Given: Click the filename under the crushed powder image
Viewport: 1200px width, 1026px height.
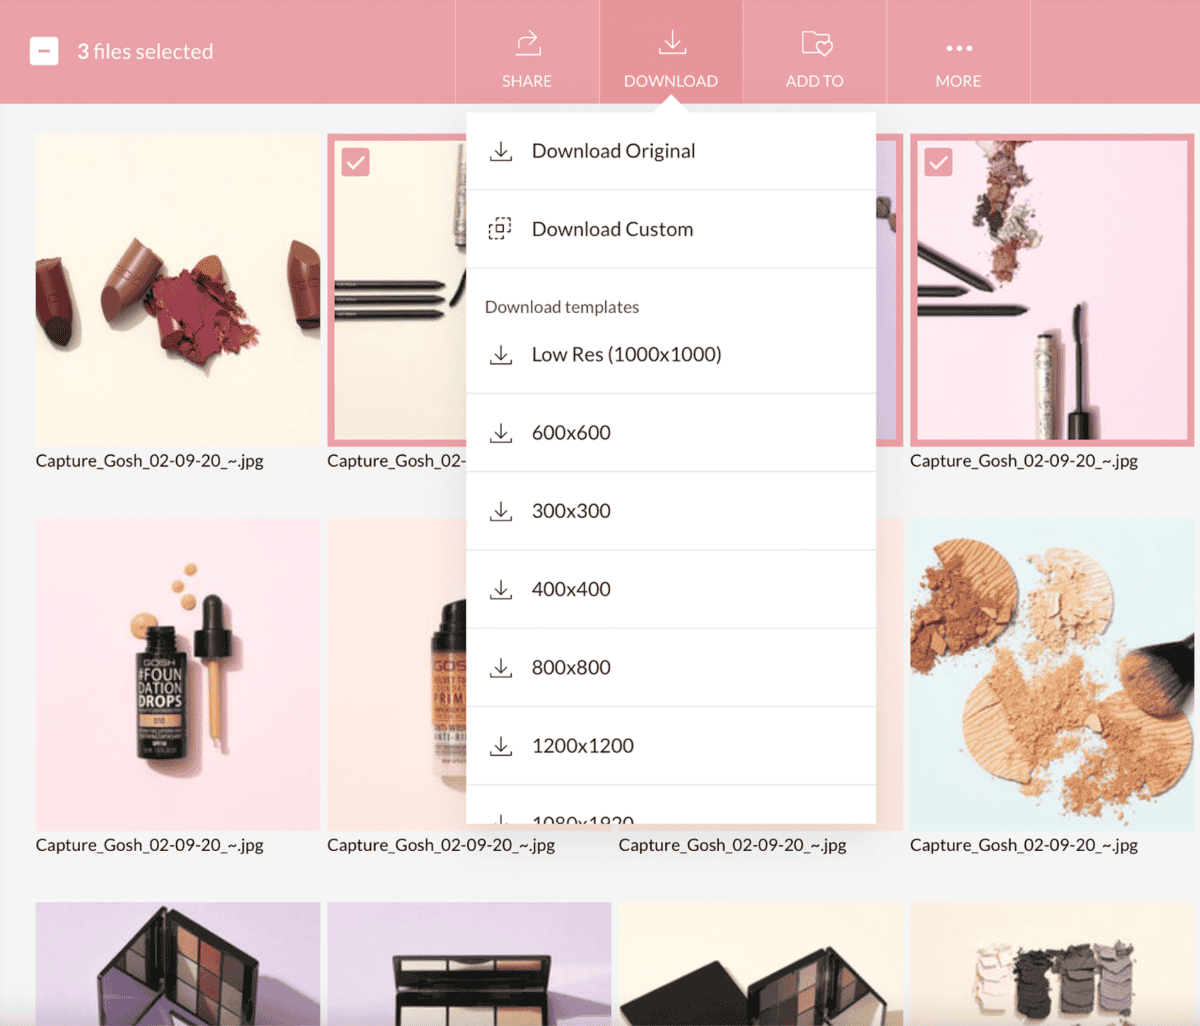Looking at the screenshot, I should pos(1024,845).
